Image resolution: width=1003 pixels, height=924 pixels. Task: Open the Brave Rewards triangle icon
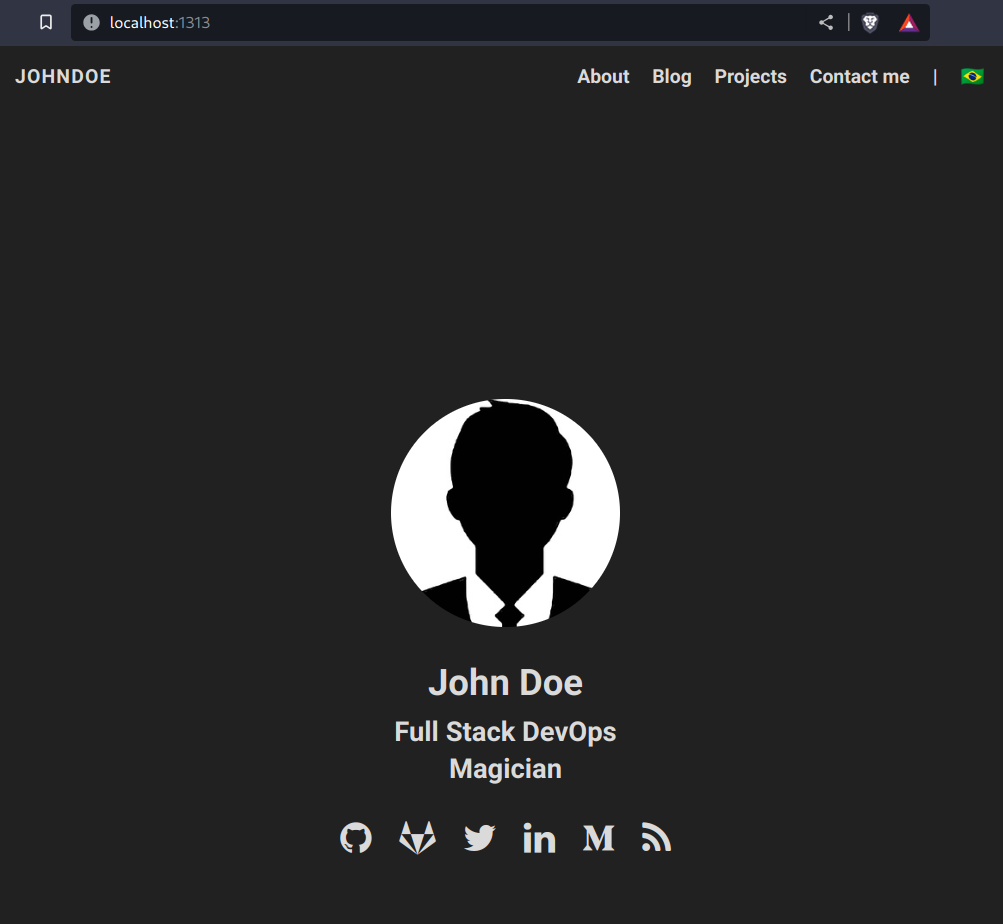[x=908, y=22]
